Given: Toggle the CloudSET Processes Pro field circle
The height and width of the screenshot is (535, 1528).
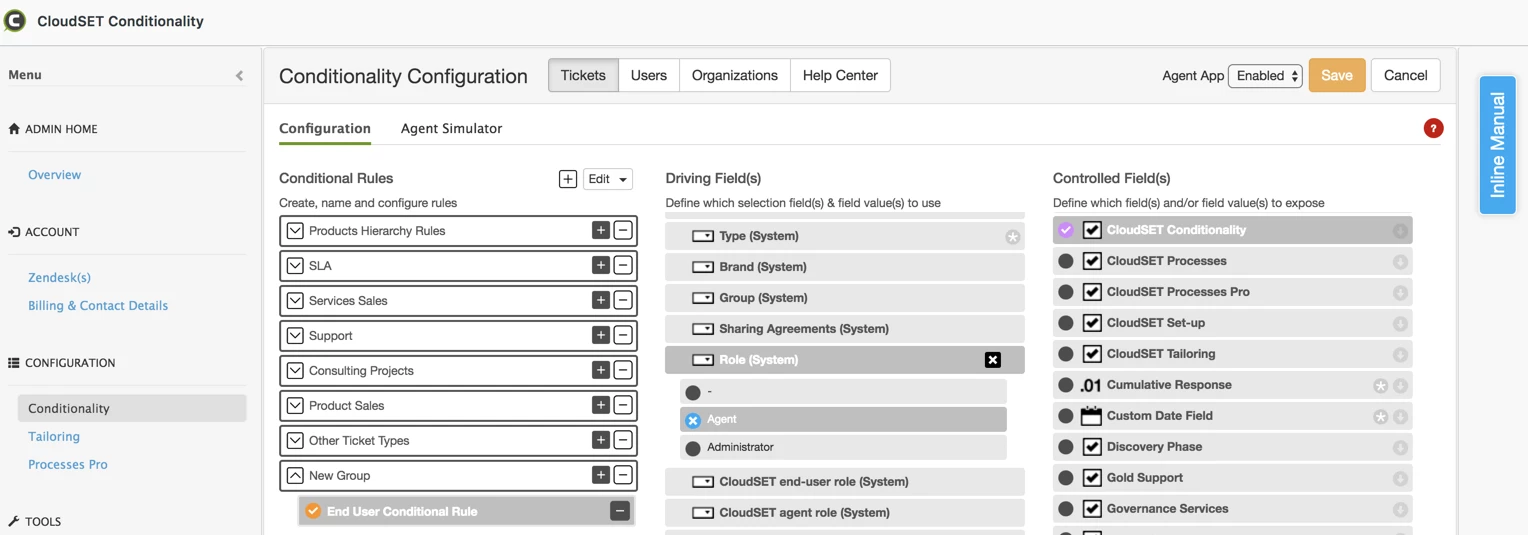Looking at the screenshot, I should pos(1066,292).
